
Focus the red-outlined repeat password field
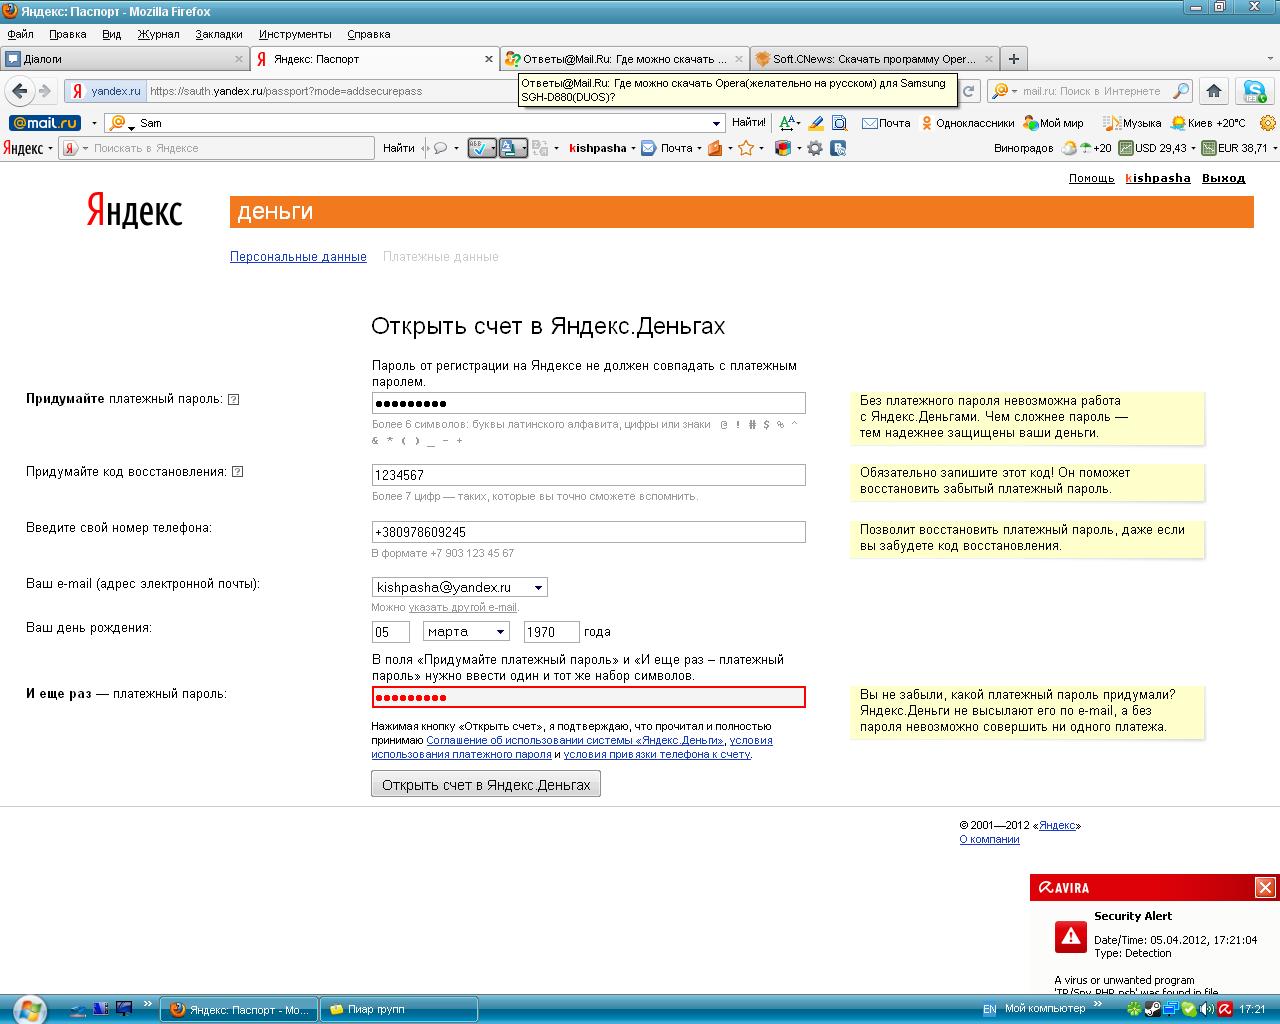pyautogui.click(x=588, y=697)
